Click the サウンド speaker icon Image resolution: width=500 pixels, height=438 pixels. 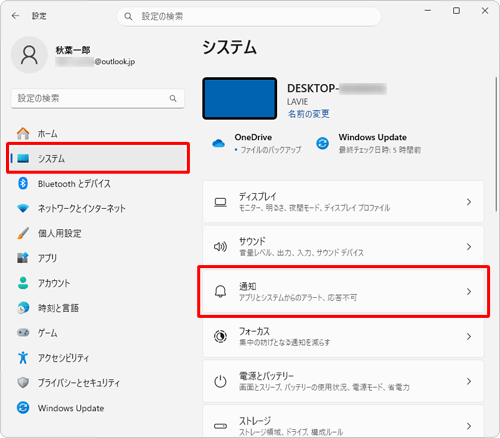pyautogui.click(x=220, y=247)
